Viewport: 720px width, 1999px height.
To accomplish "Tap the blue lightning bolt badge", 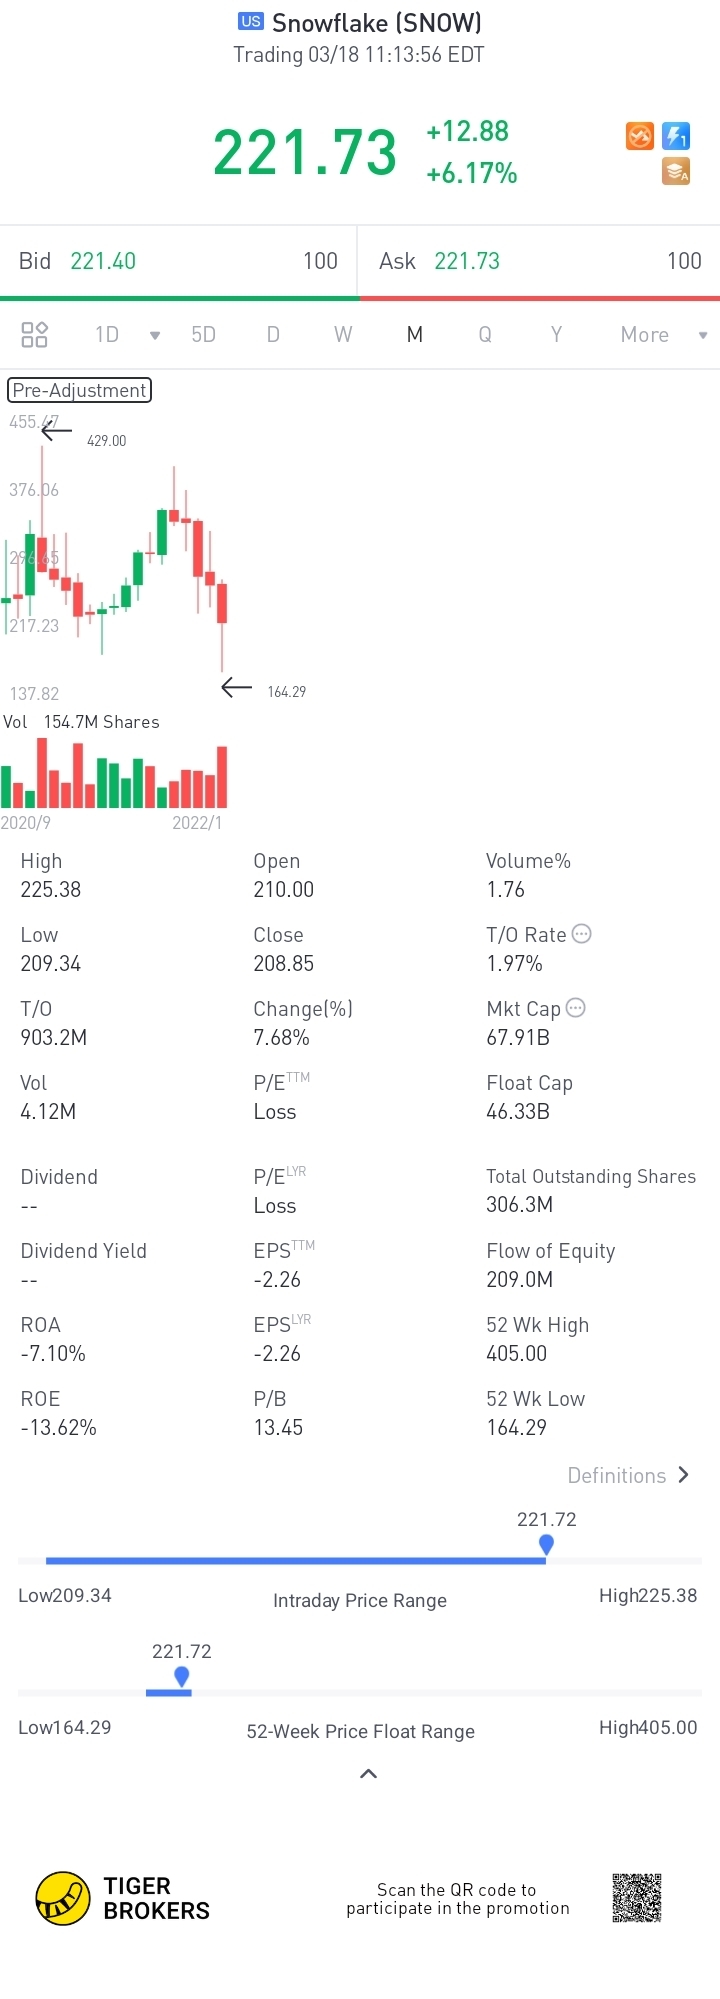I will 677,136.
